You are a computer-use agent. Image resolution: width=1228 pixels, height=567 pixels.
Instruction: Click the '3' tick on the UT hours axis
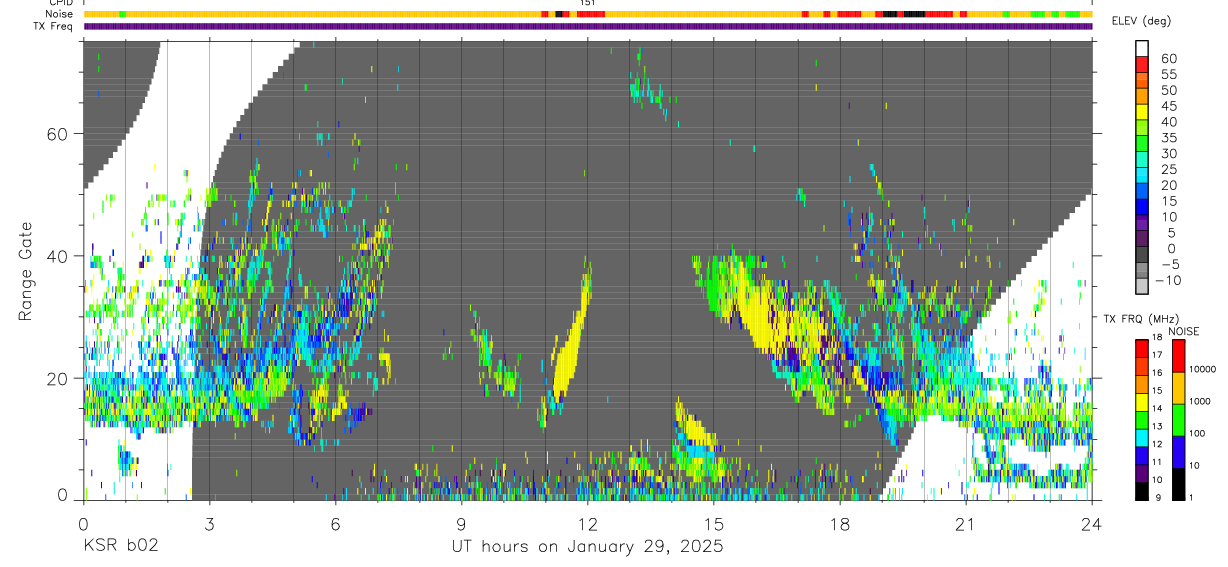208,523
